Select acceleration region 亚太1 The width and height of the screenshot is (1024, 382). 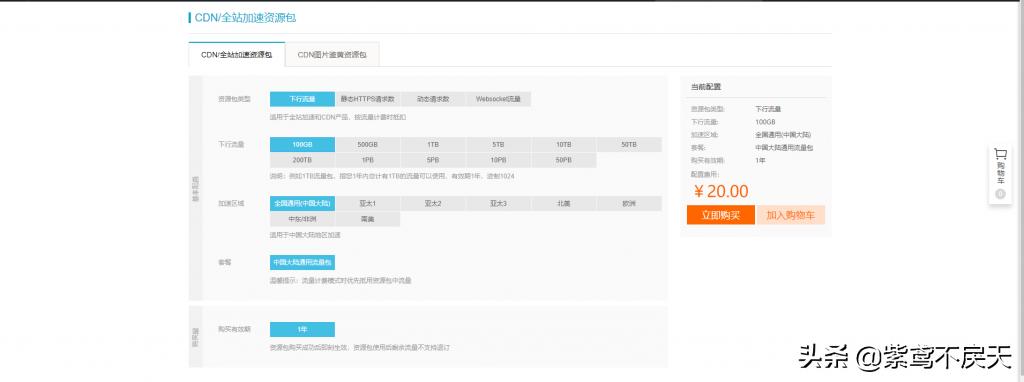tap(368, 204)
